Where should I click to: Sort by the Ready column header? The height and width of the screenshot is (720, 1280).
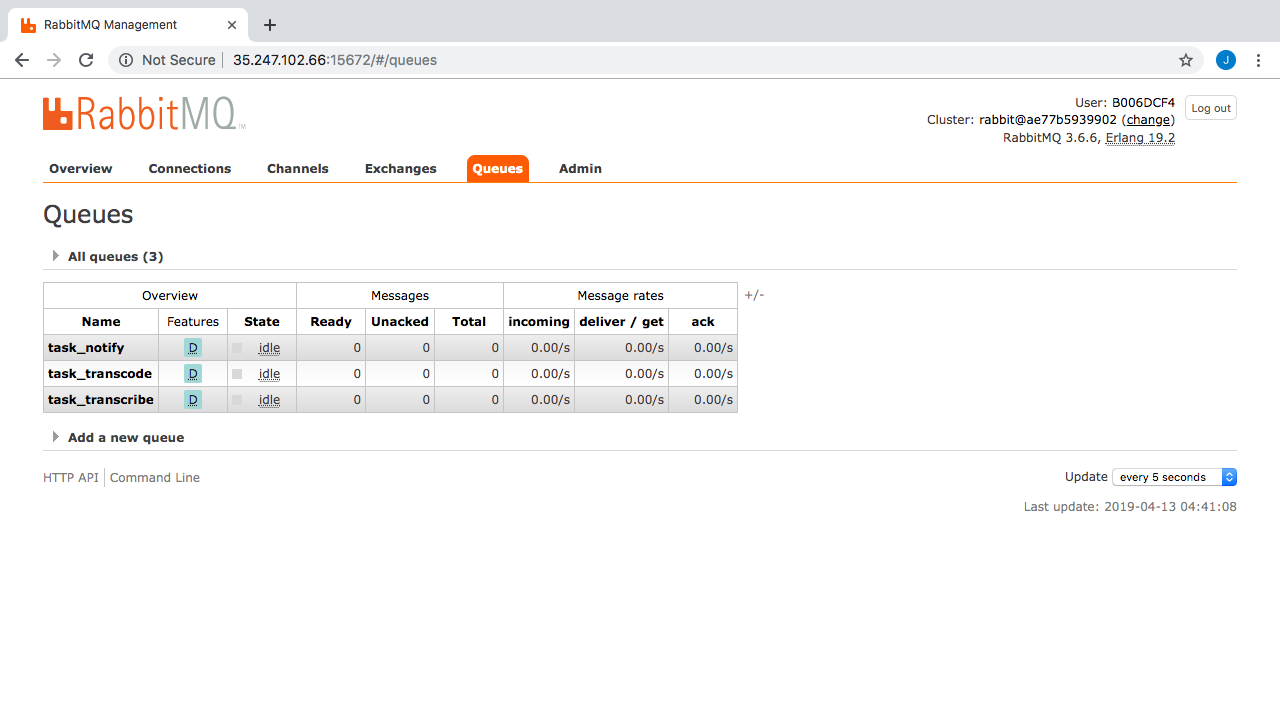(331, 322)
